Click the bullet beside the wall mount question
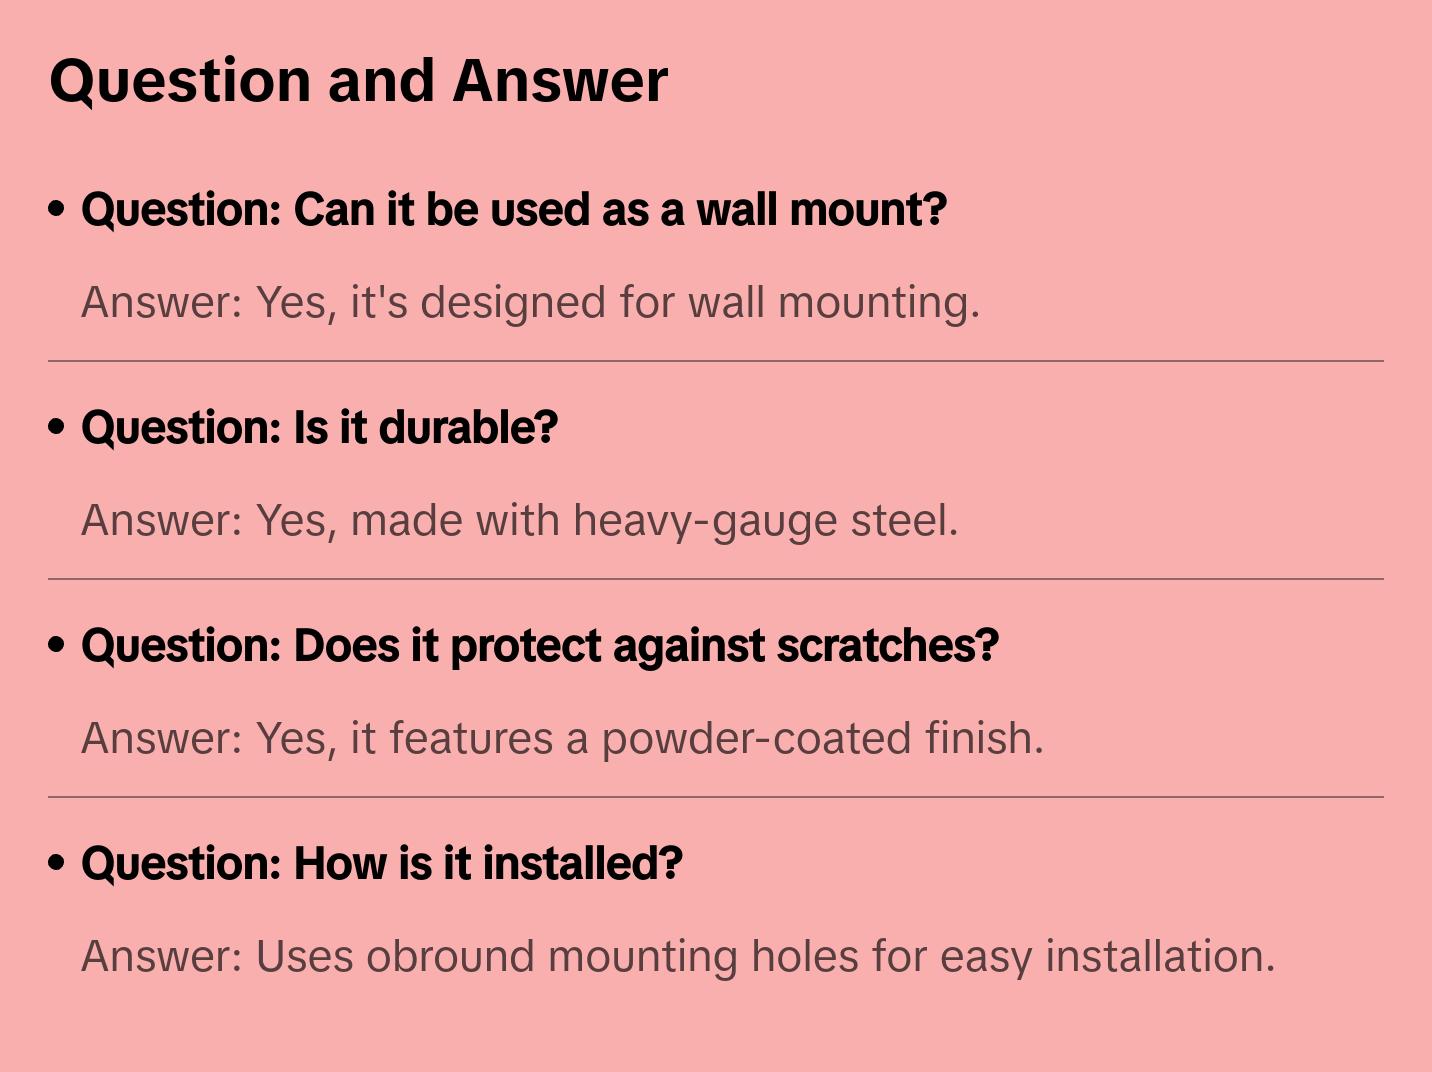The width and height of the screenshot is (1432, 1072). coord(57,209)
